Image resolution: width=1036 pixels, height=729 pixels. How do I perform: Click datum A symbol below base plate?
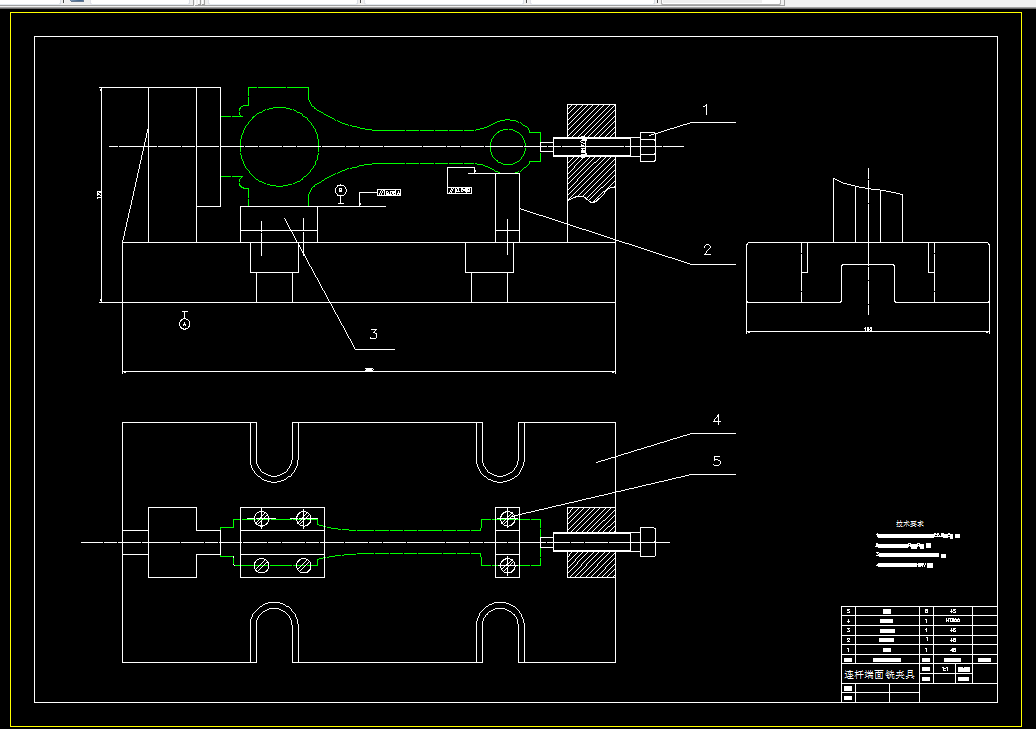click(x=184, y=322)
